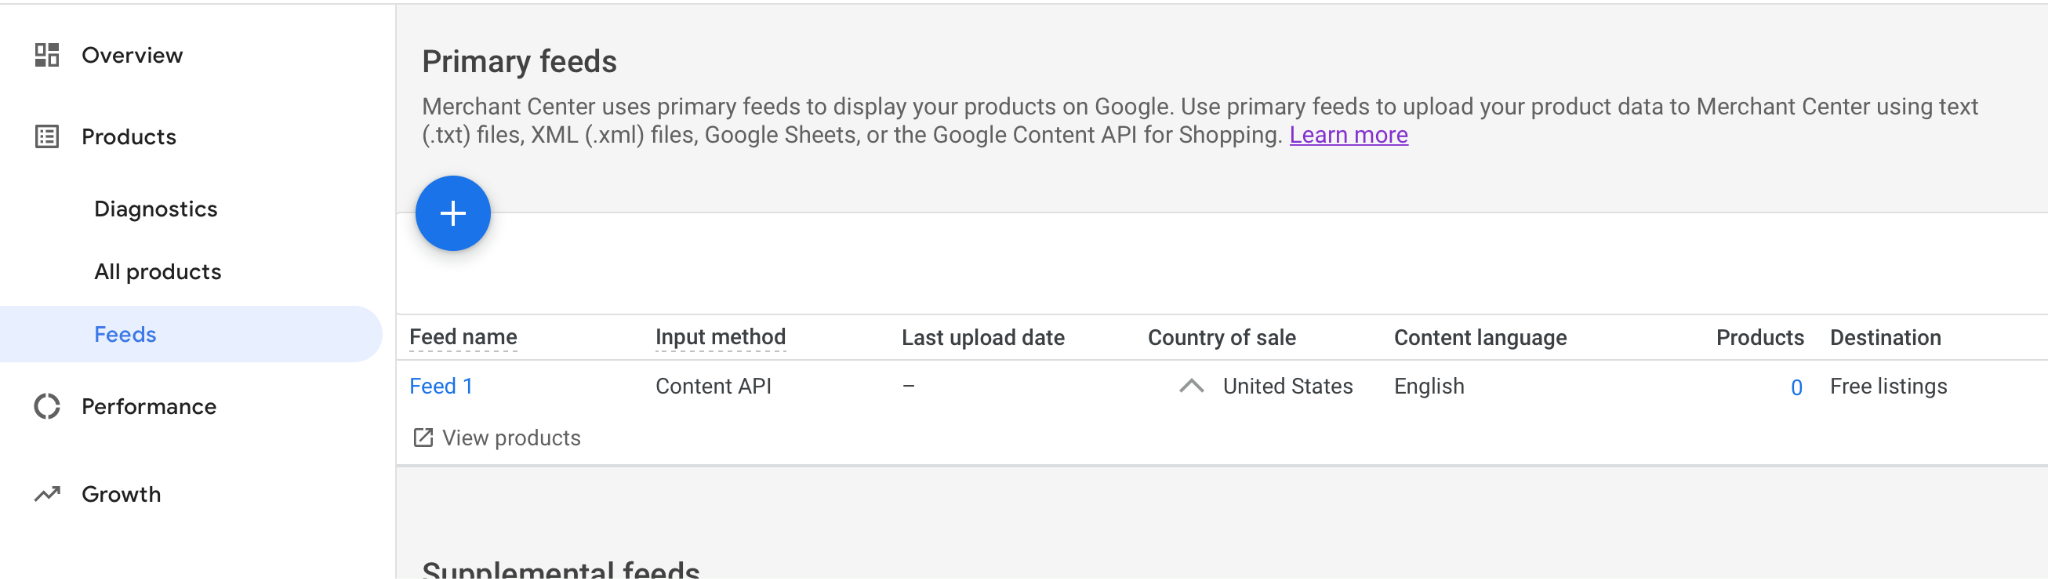This screenshot has height=579, width=2048.
Task: Open the Learn more link
Action: pyautogui.click(x=1348, y=135)
